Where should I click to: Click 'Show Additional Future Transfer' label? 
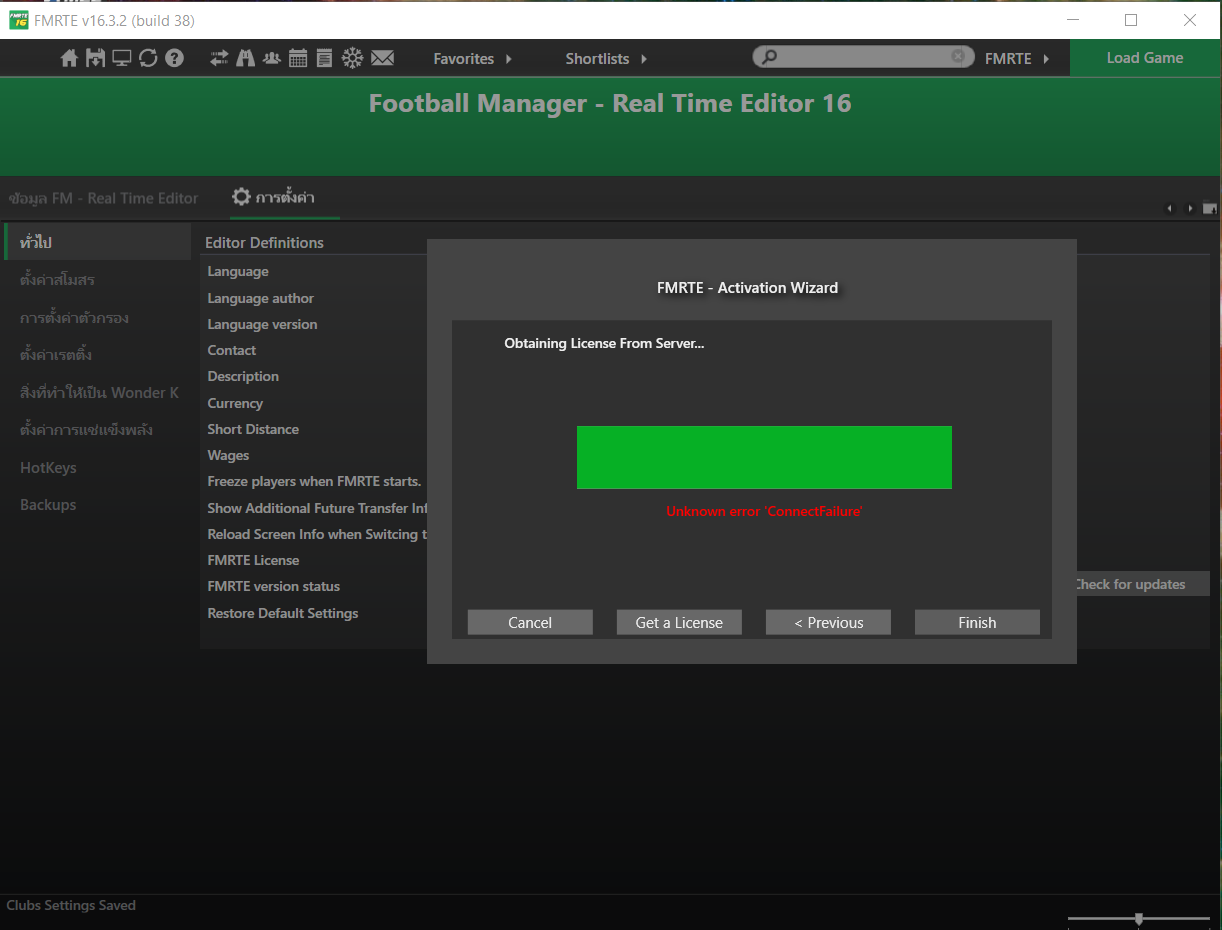pyautogui.click(x=317, y=508)
